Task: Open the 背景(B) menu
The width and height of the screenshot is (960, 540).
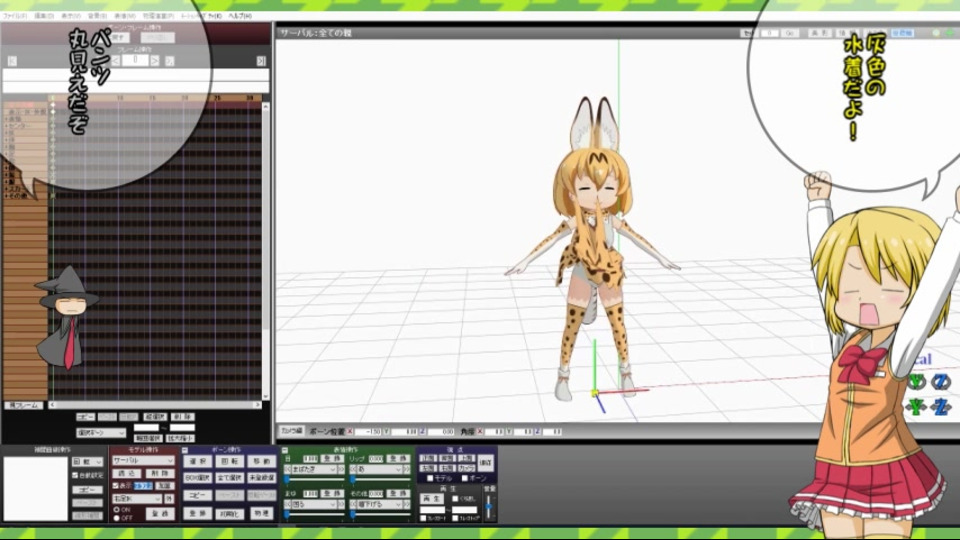Action: (x=97, y=15)
